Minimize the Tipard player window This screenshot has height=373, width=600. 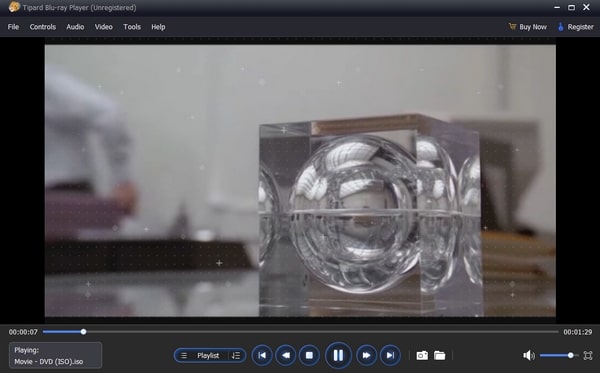(557, 7)
